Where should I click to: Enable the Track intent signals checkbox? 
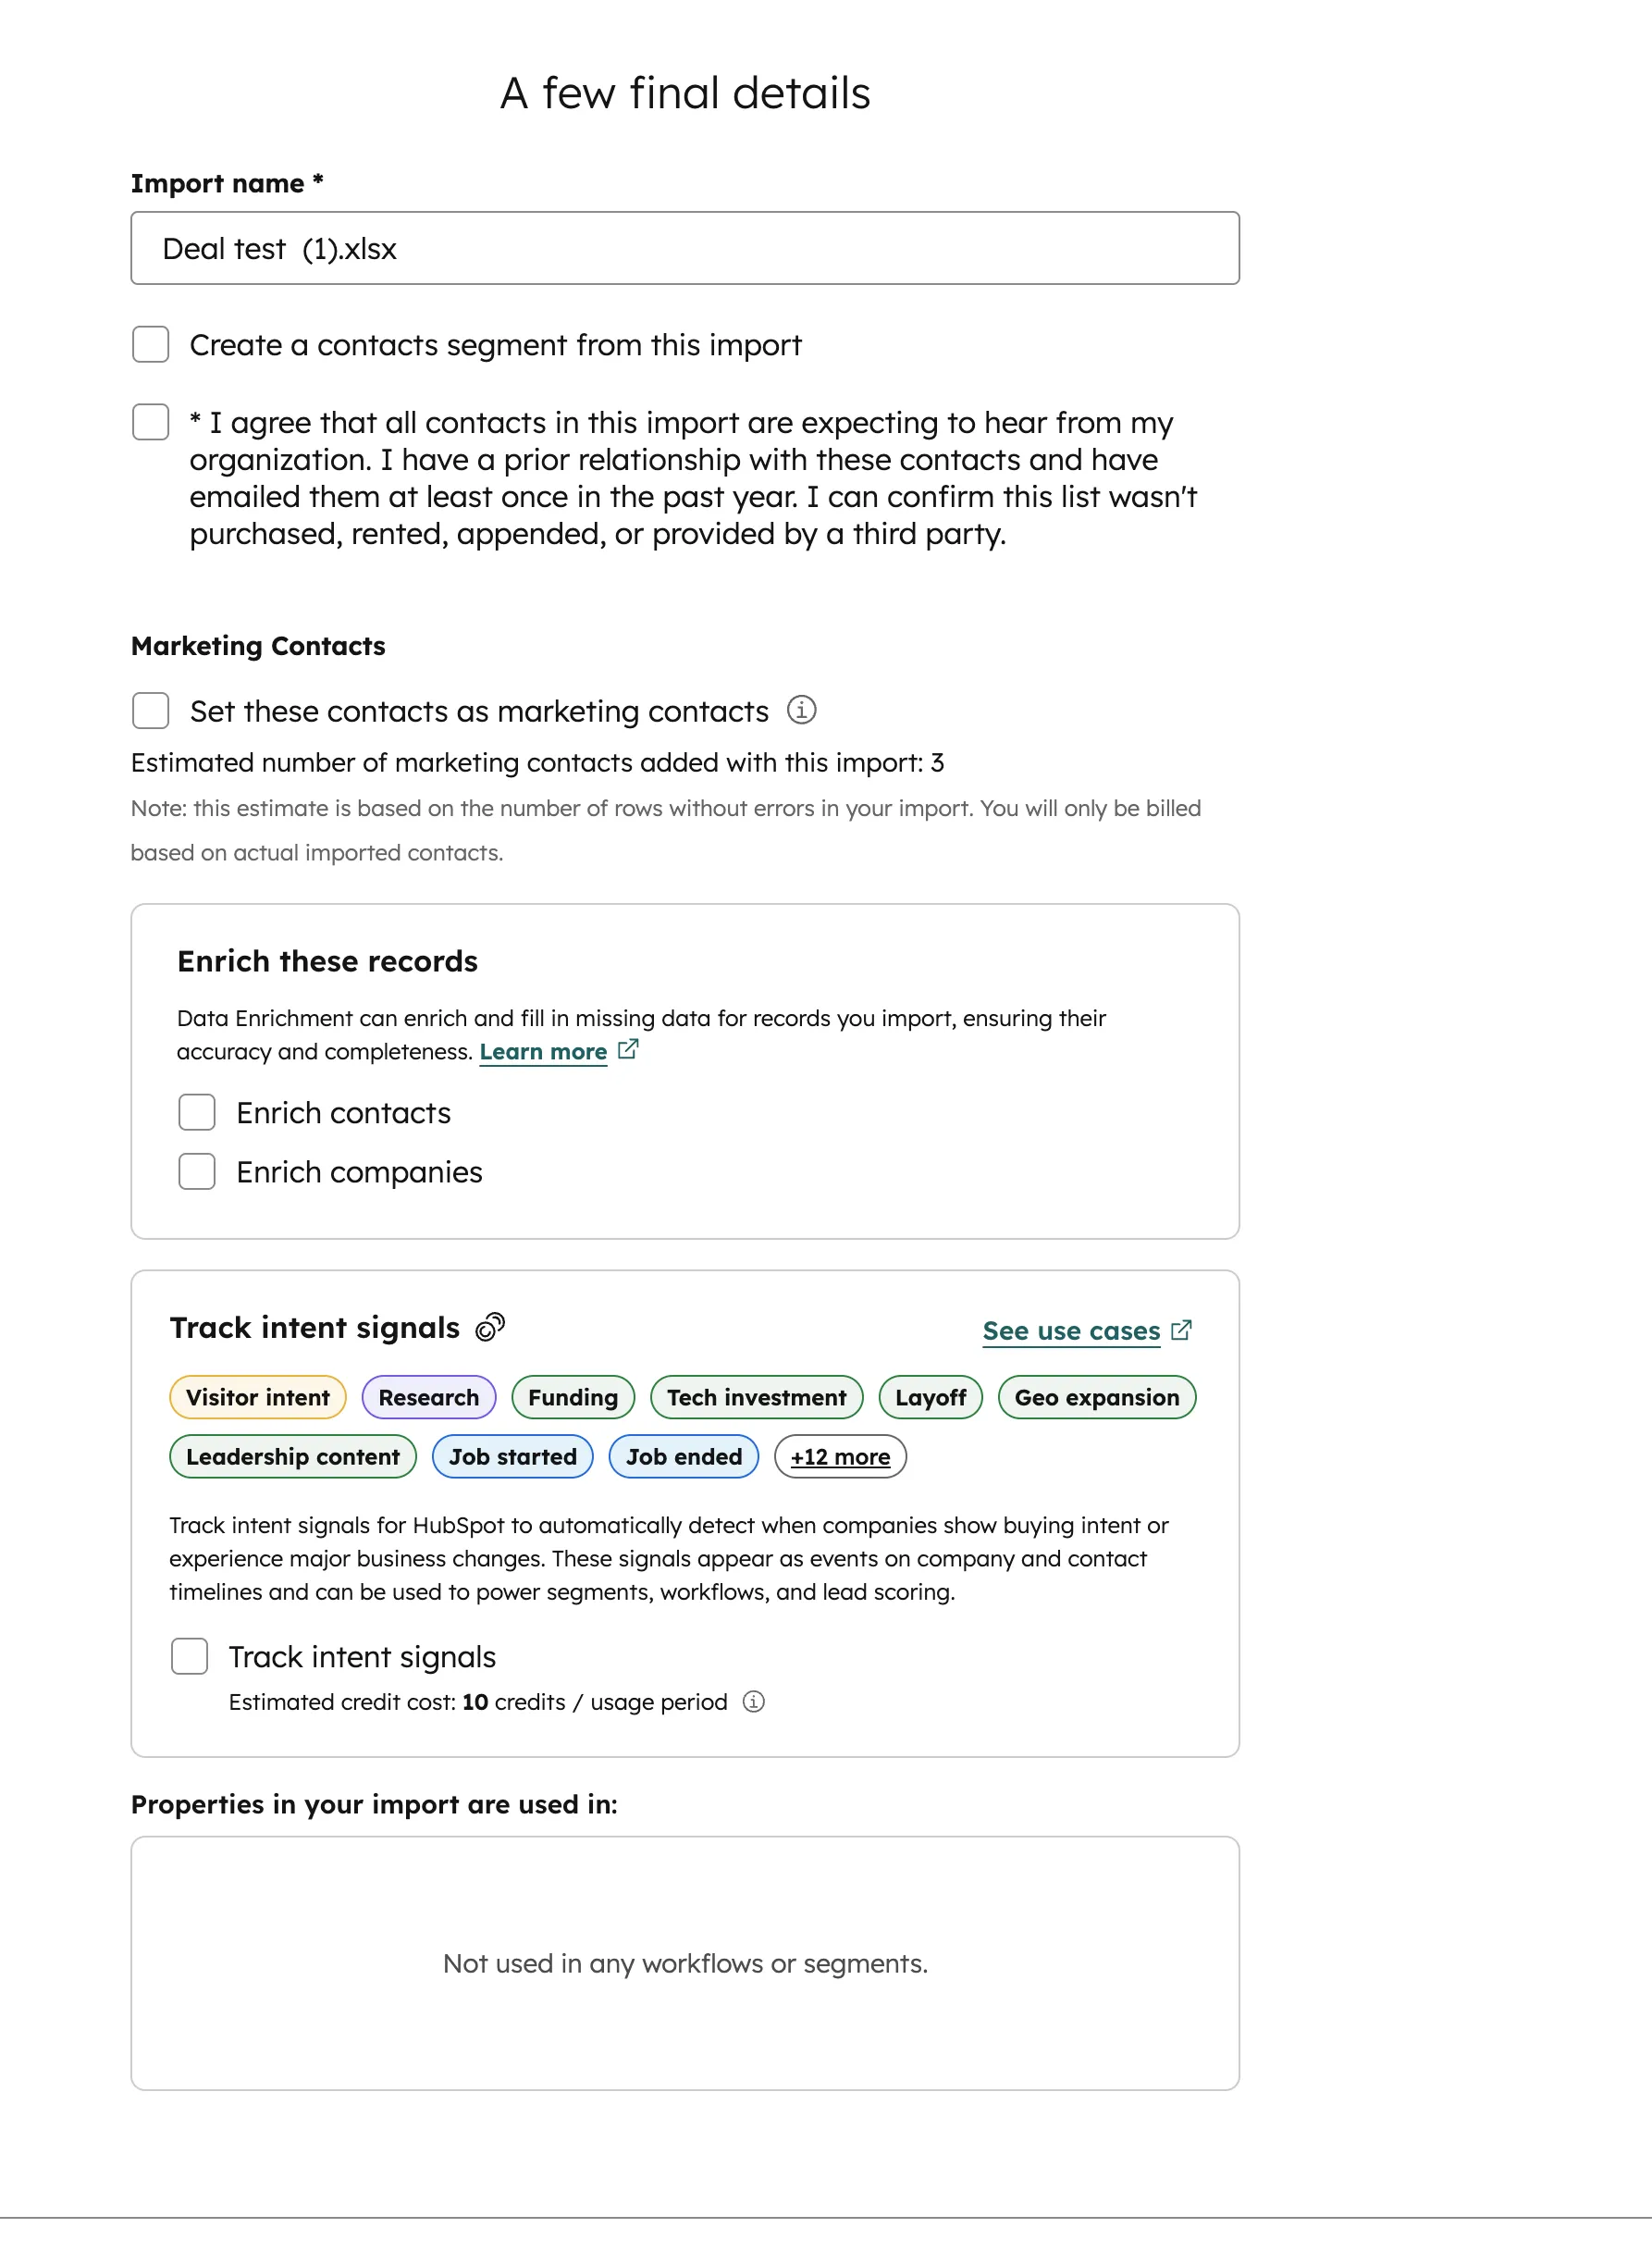click(x=189, y=1656)
